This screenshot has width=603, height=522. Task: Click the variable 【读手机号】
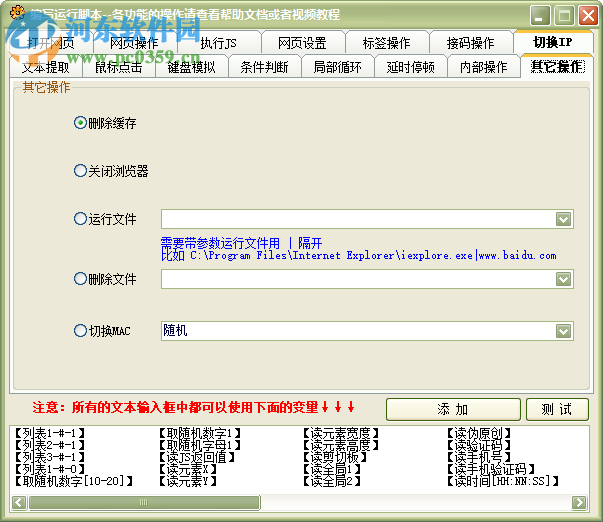tap(479, 457)
